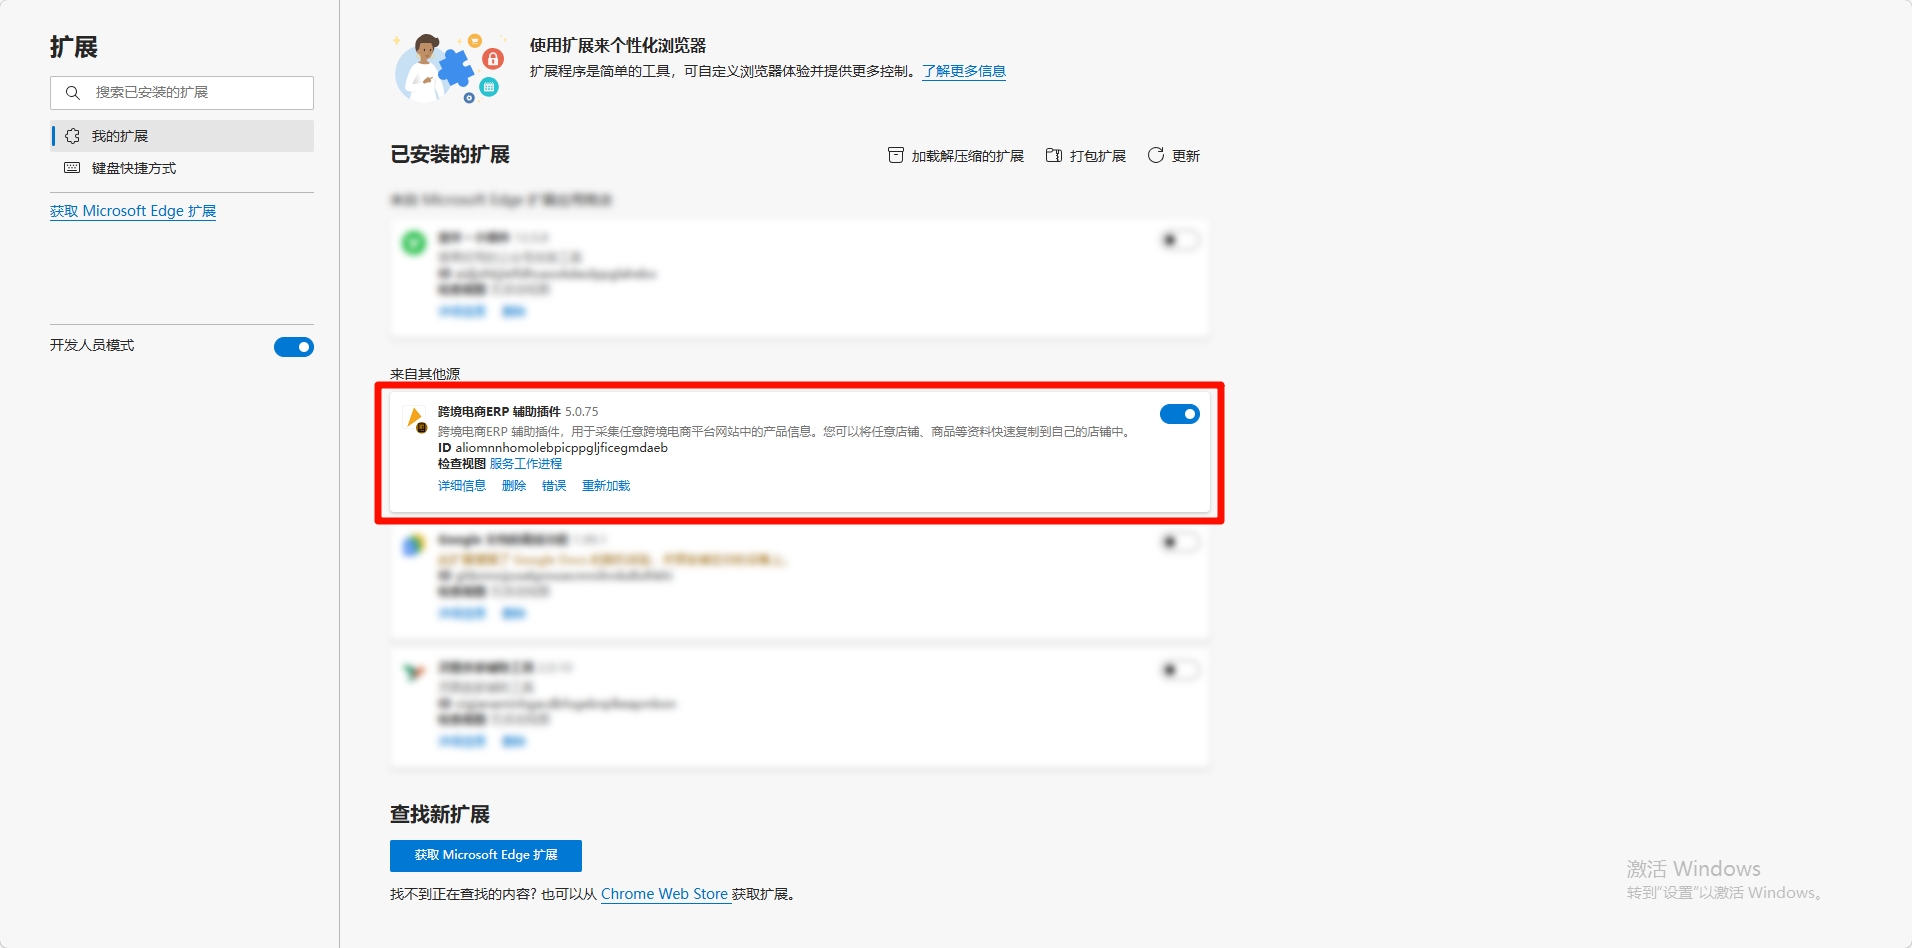The image size is (1912, 948).
Task: Click the blue 获取 Microsoft Edge 扩展 button
Action: pyautogui.click(x=486, y=855)
